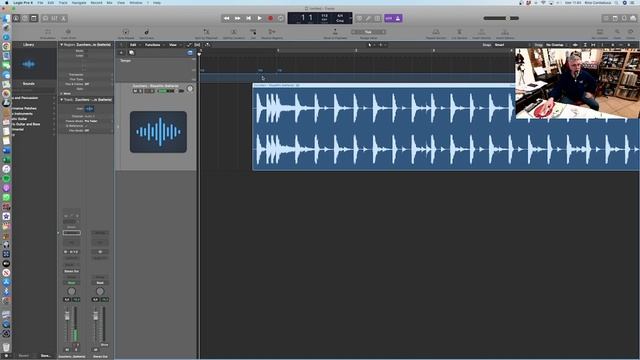This screenshot has width=640, height=360.
Task: Click the Read automation button on the left channel strip
Action: pos(71,282)
